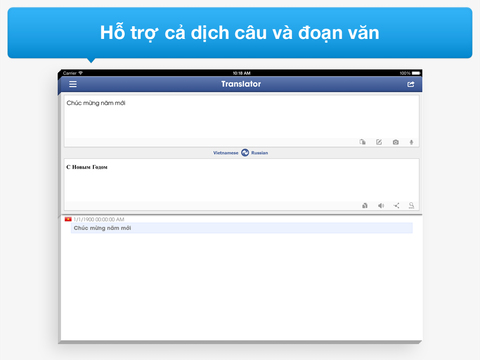Click the translated text 'С Новым Годом'
Viewport: 480px width, 360px height.
(x=87, y=167)
